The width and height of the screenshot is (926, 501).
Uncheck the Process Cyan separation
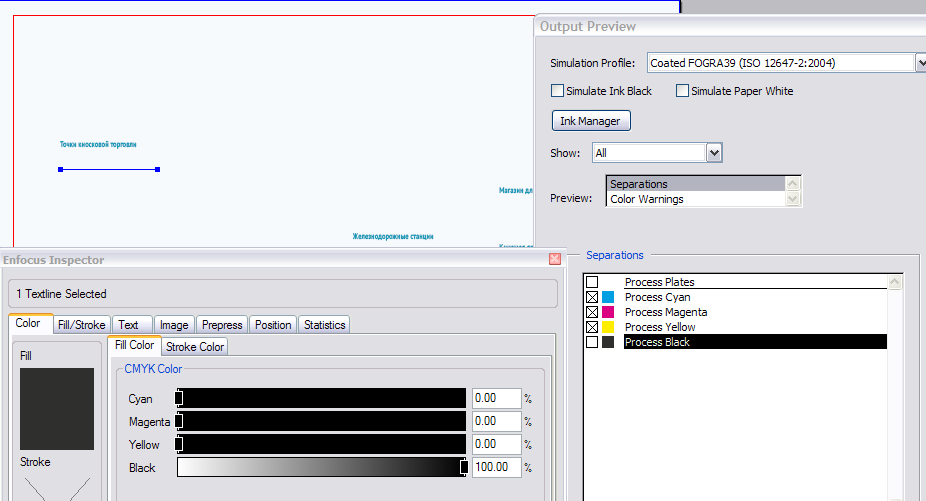[592, 297]
